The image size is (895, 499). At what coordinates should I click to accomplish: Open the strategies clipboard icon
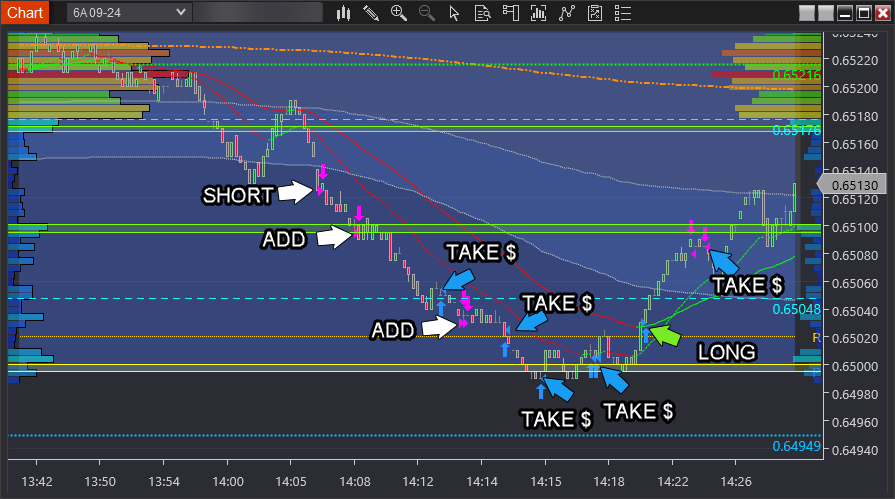595,13
